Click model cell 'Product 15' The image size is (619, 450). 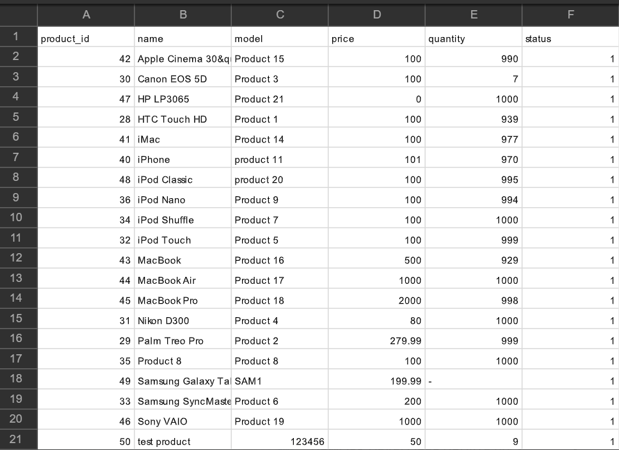click(x=280, y=57)
